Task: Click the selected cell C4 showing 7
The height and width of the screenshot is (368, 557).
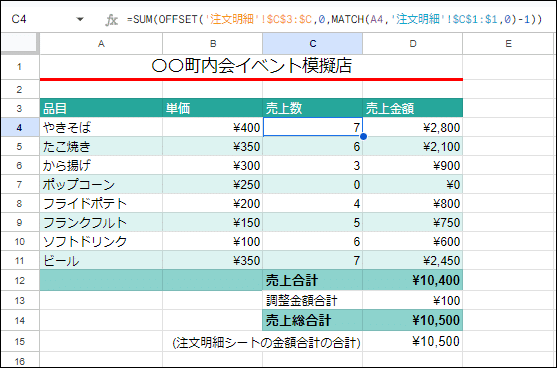Action: click(313, 127)
